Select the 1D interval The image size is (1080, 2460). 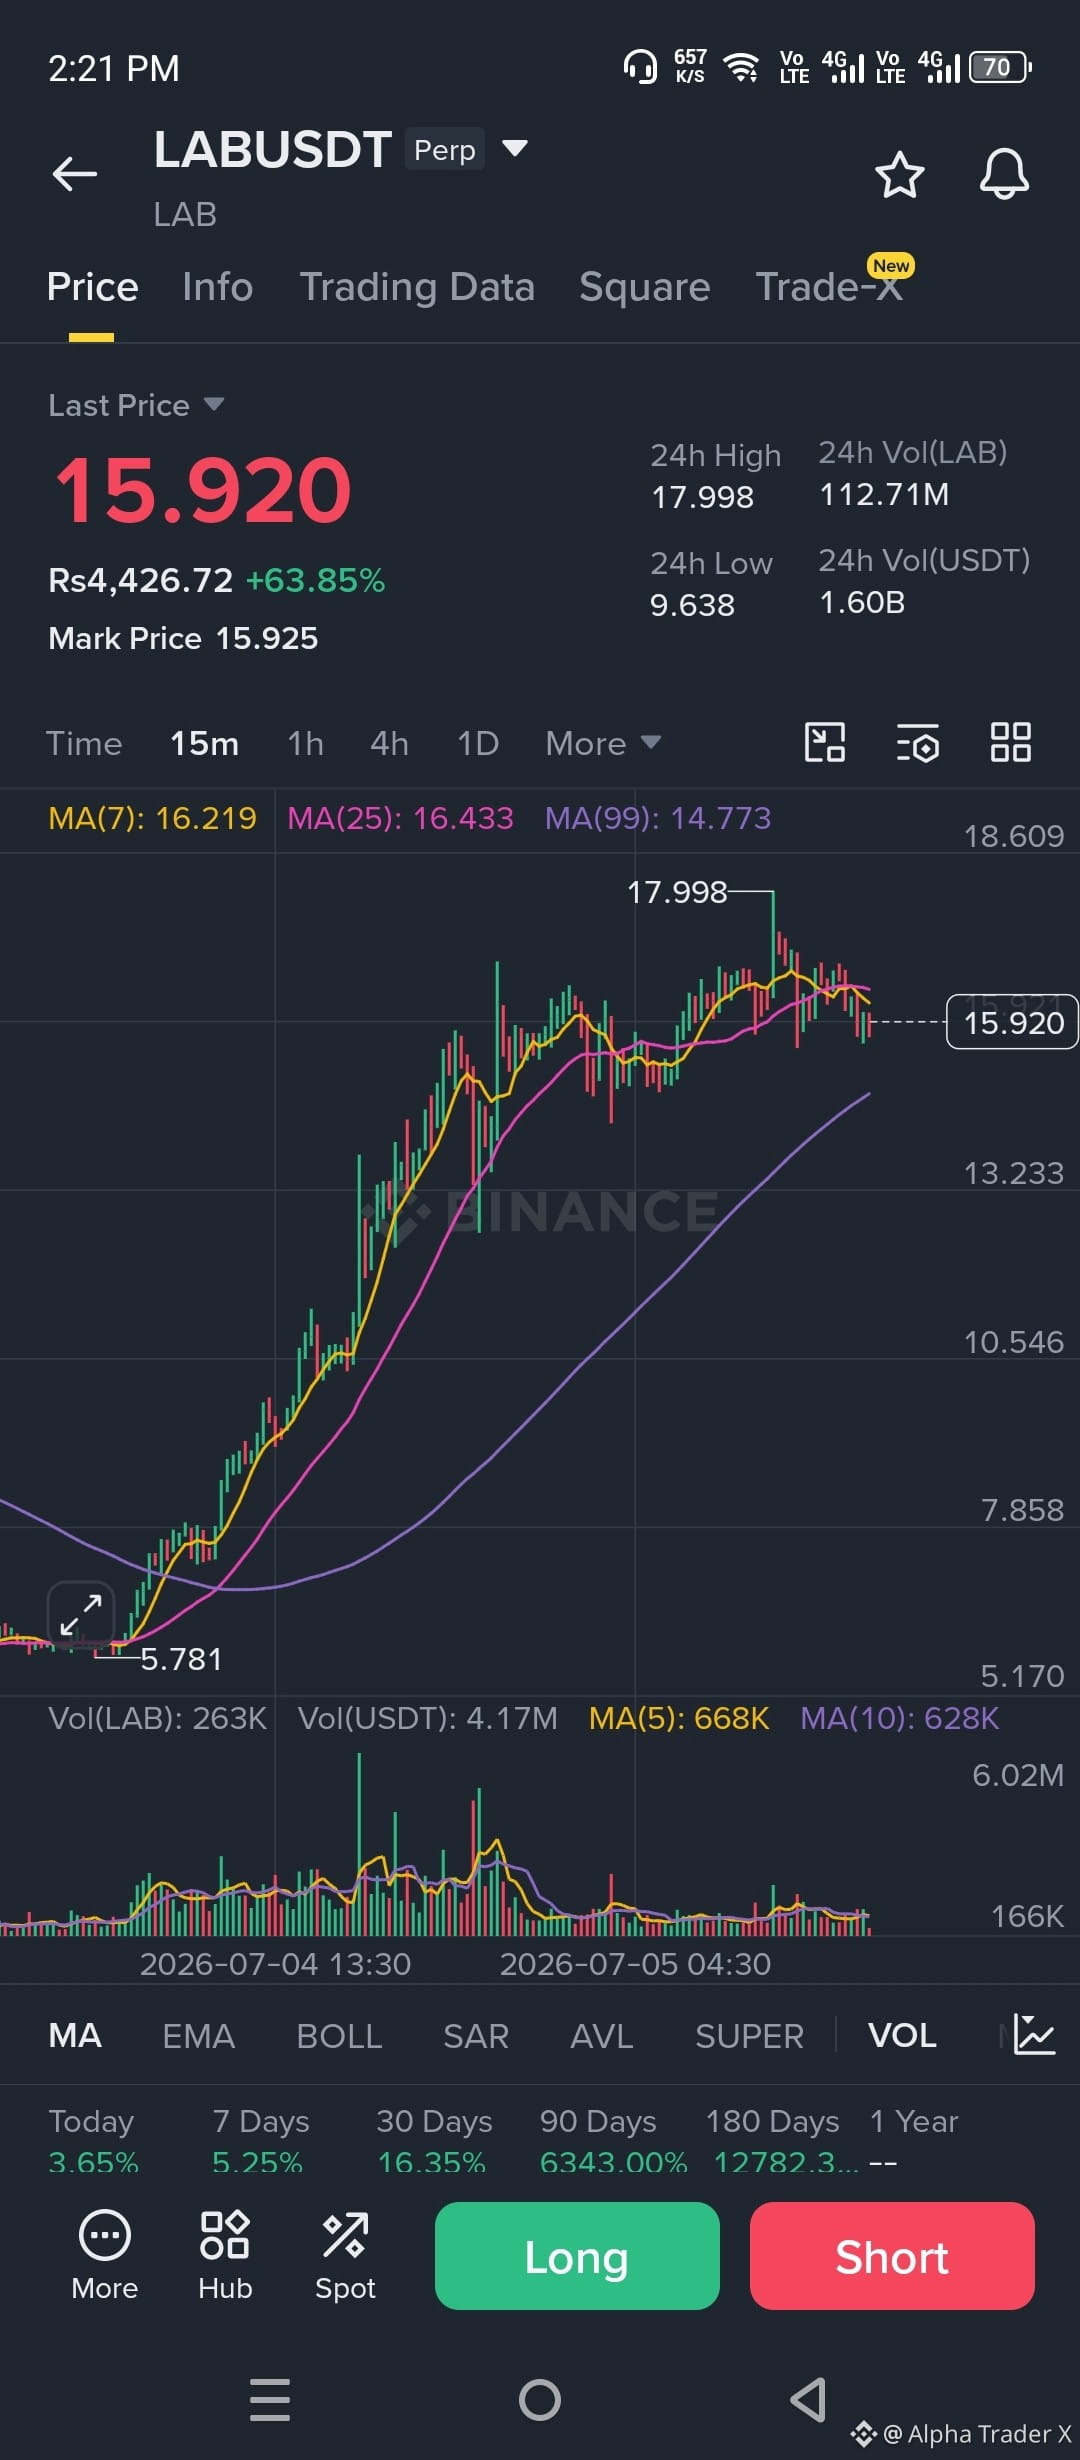coord(478,744)
